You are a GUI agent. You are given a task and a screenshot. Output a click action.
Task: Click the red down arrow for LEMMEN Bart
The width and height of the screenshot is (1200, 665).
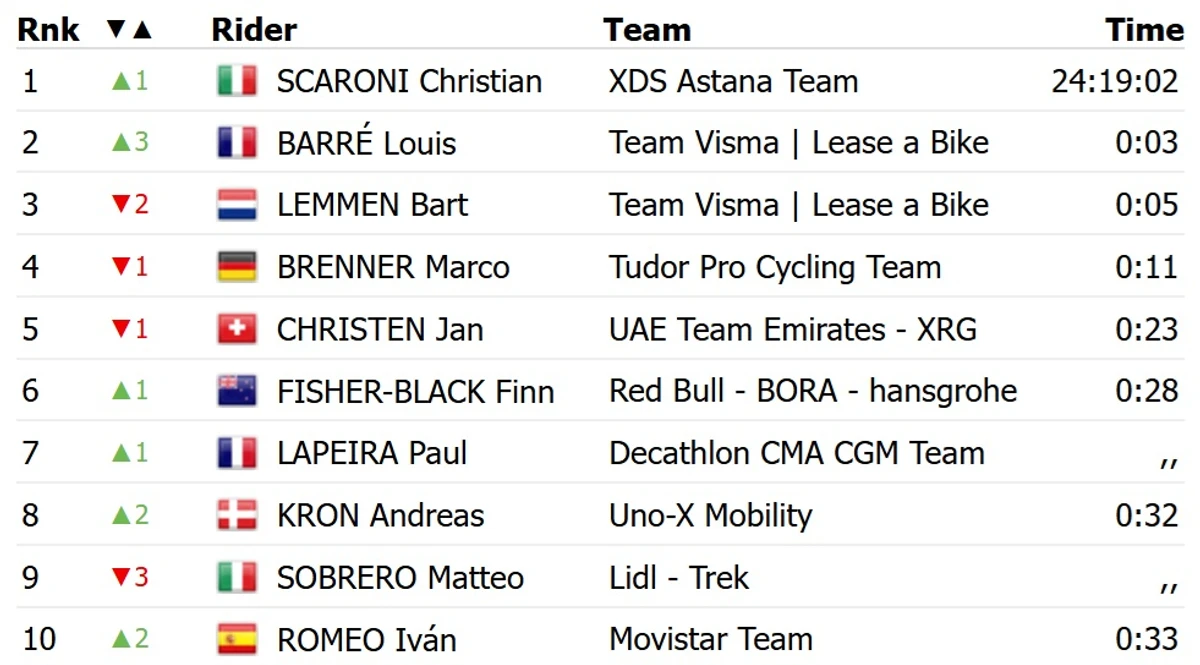[121, 205]
